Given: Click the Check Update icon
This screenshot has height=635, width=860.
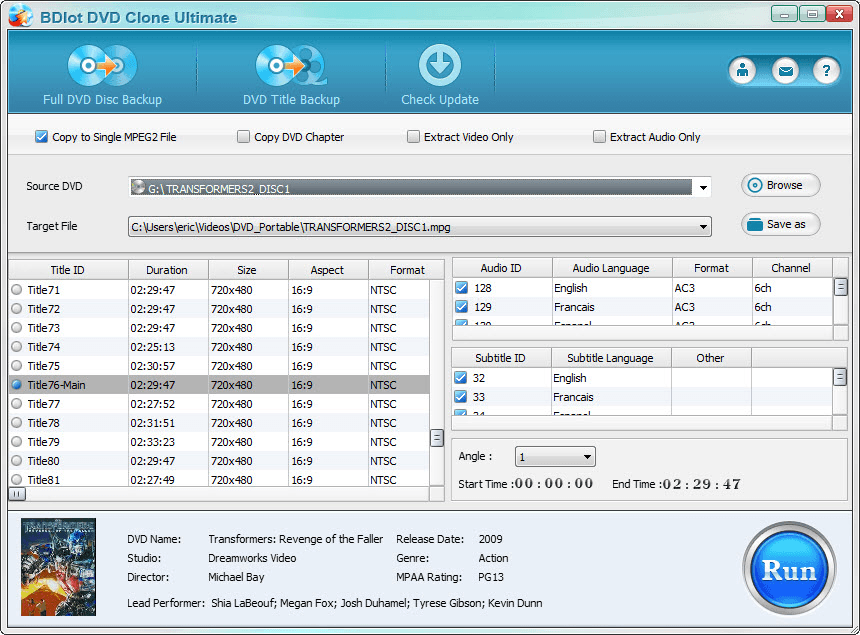Looking at the screenshot, I should [440, 62].
